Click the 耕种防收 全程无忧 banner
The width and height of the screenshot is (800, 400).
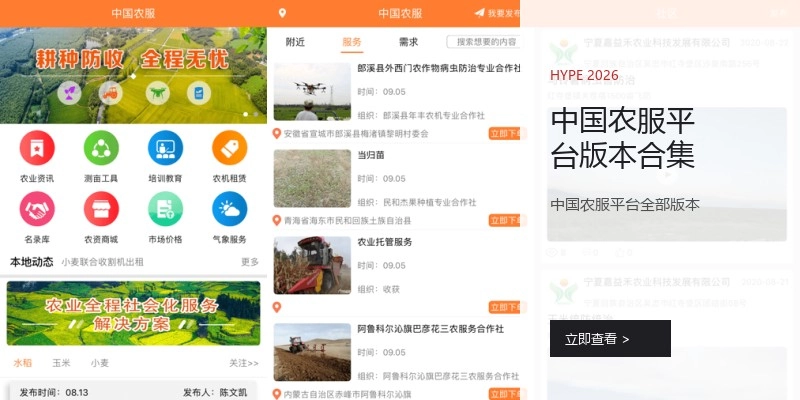pyautogui.click(x=133, y=76)
